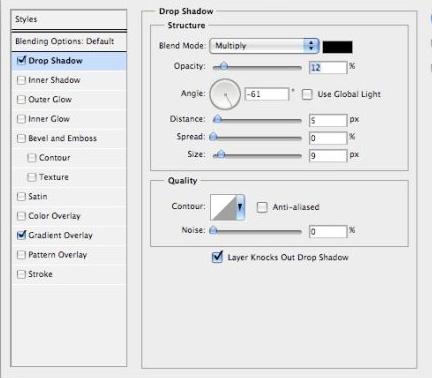This screenshot has width=432, height=378.
Task: Click the Opacity slider handle
Action: (224, 66)
